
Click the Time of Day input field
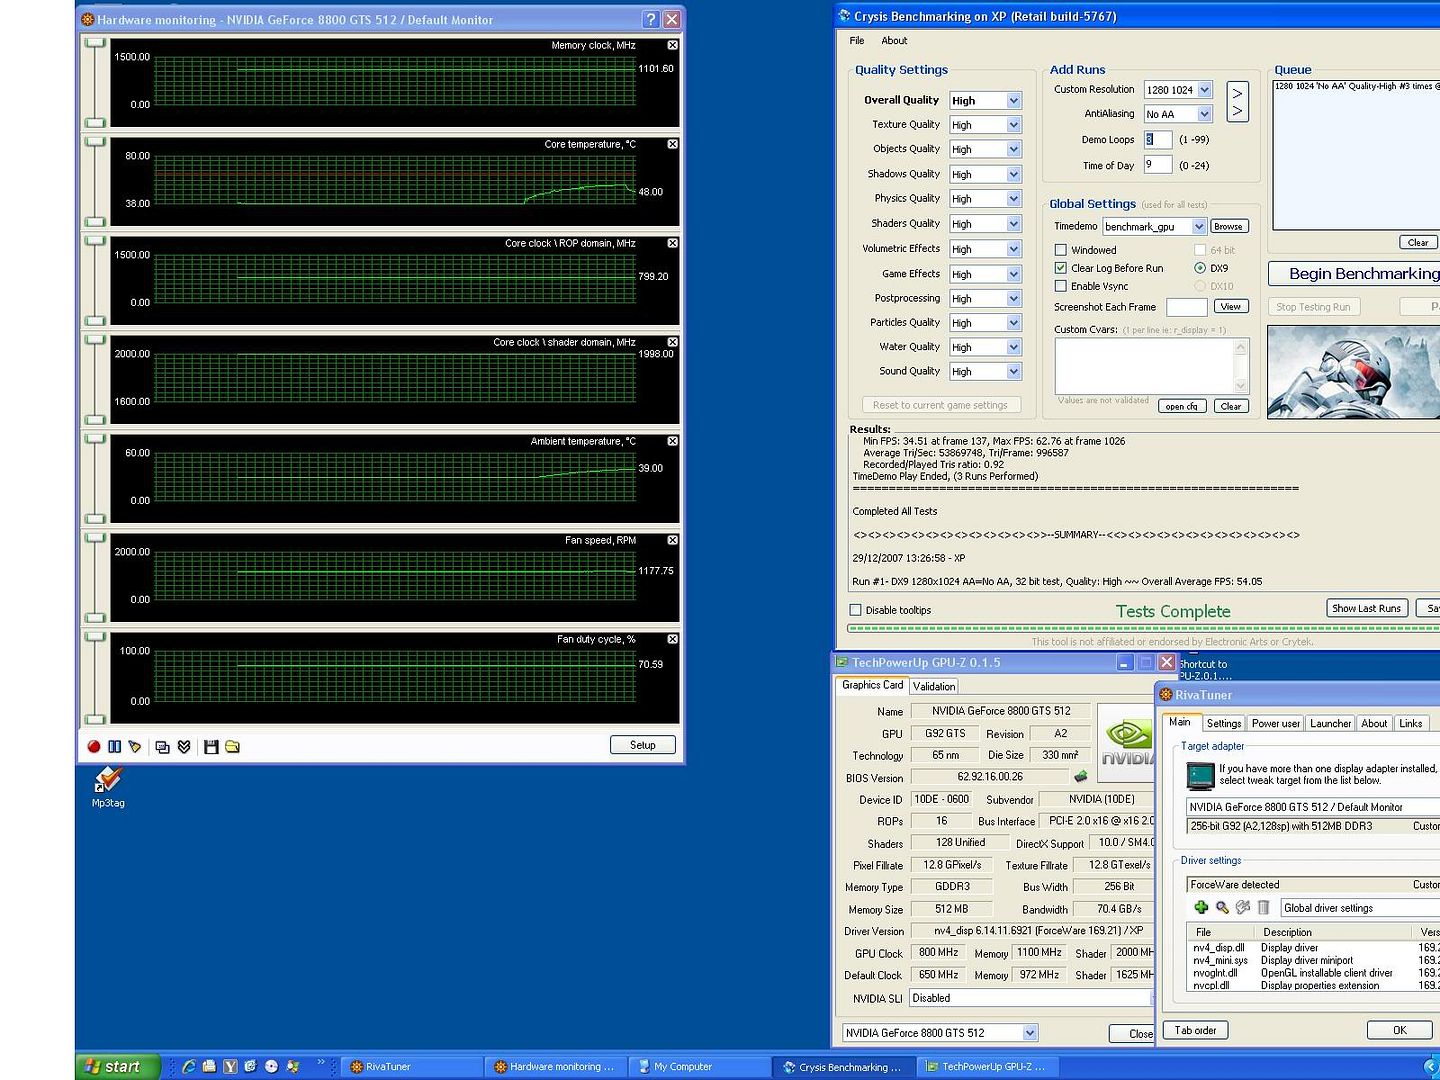(1158, 165)
